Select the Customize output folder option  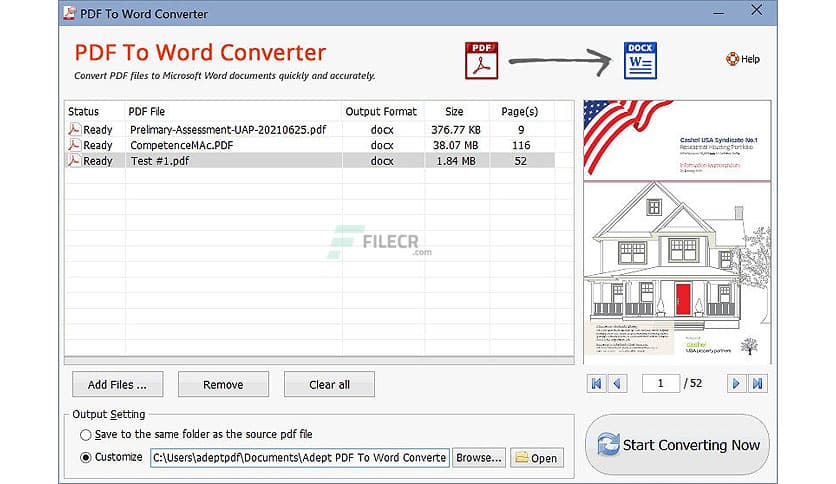[85, 457]
